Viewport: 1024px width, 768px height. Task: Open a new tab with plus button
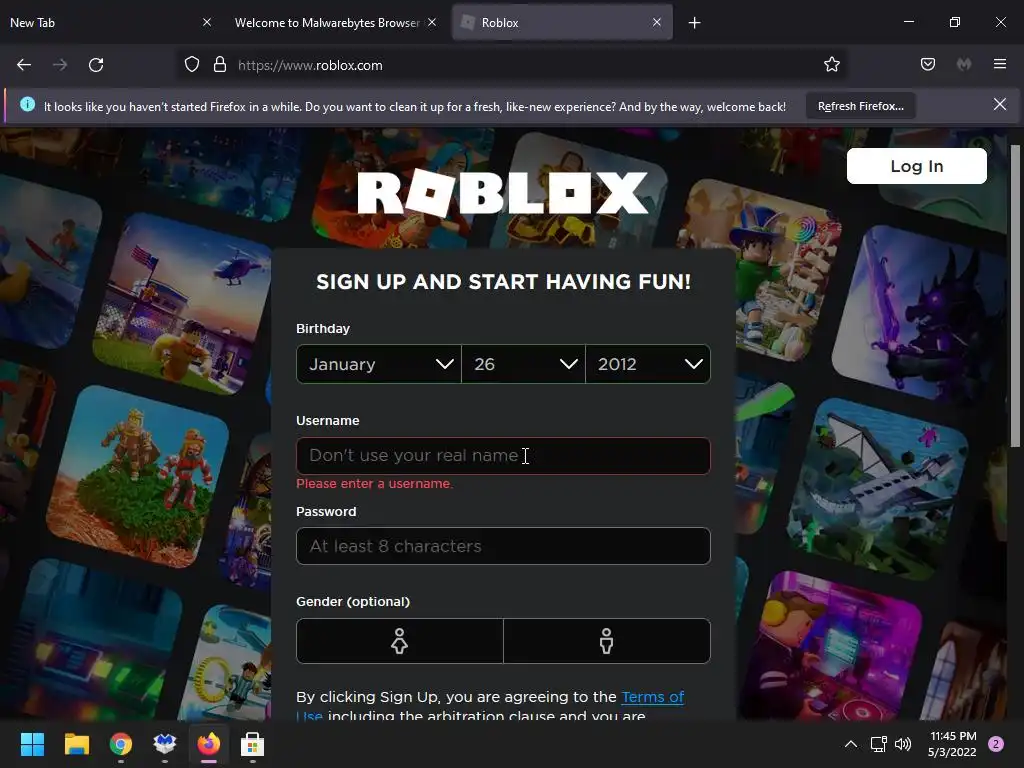coord(694,23)
